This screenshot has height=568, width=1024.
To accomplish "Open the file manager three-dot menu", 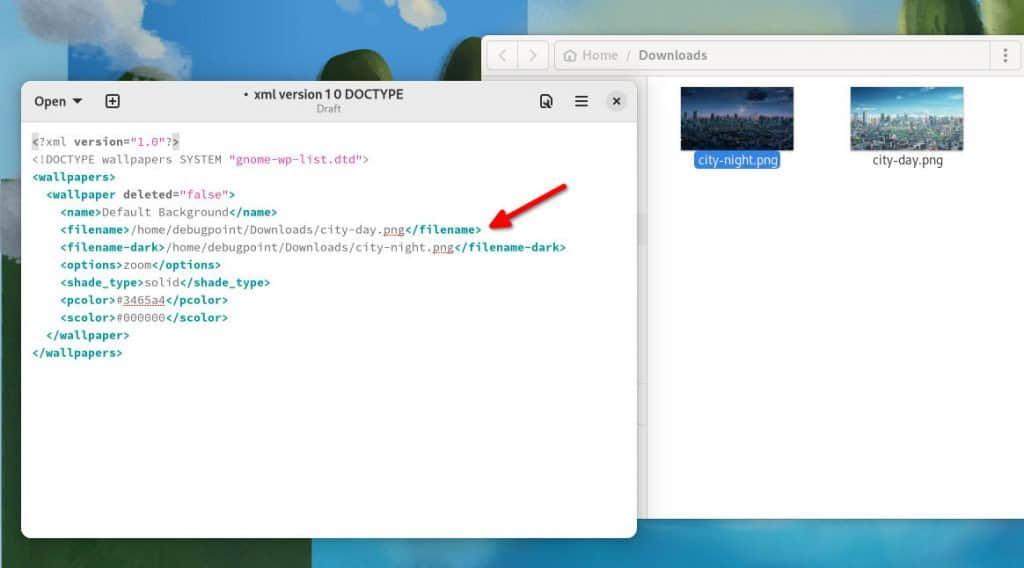I will [x=1005, y=55].
